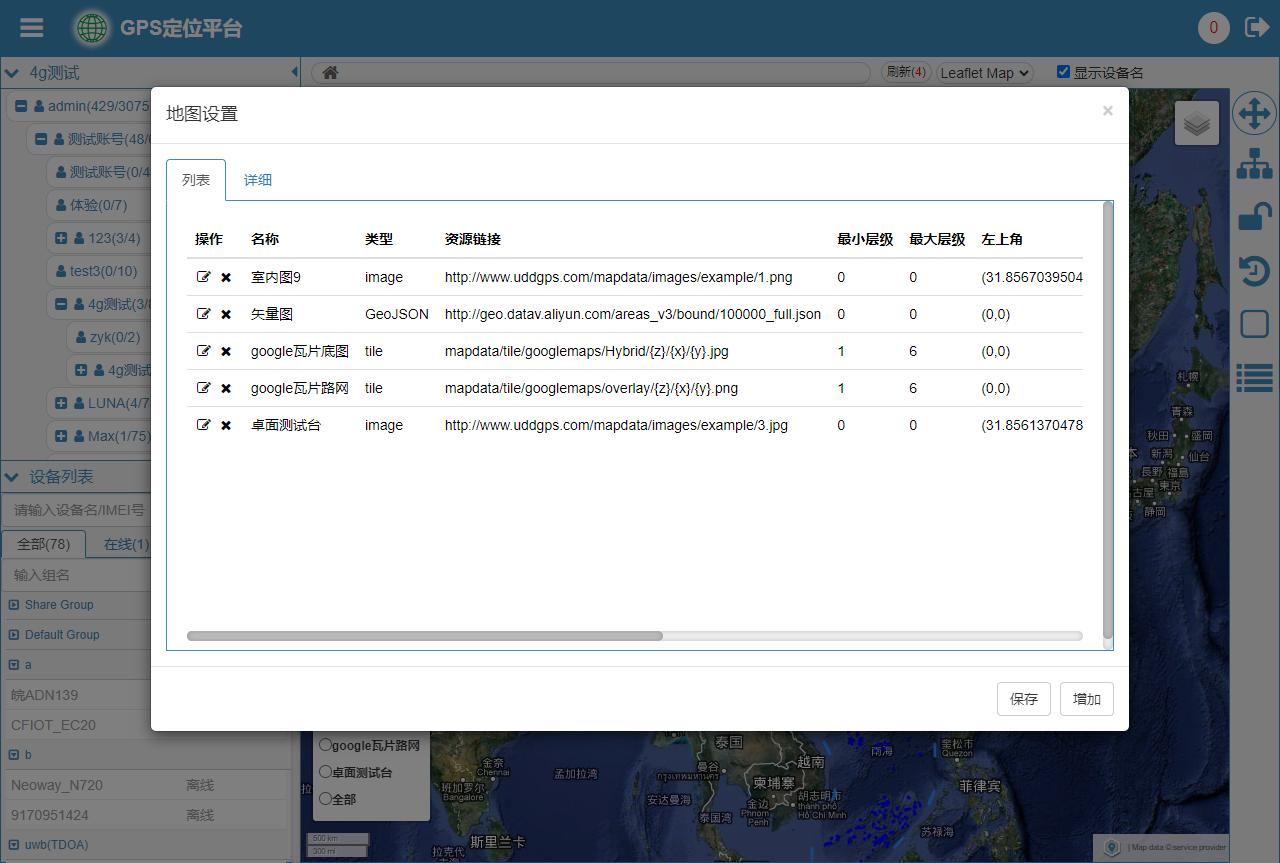
Task: Delete the 卓面测试台 map entry
Action: pyautogui.click(x=226, y=425)
